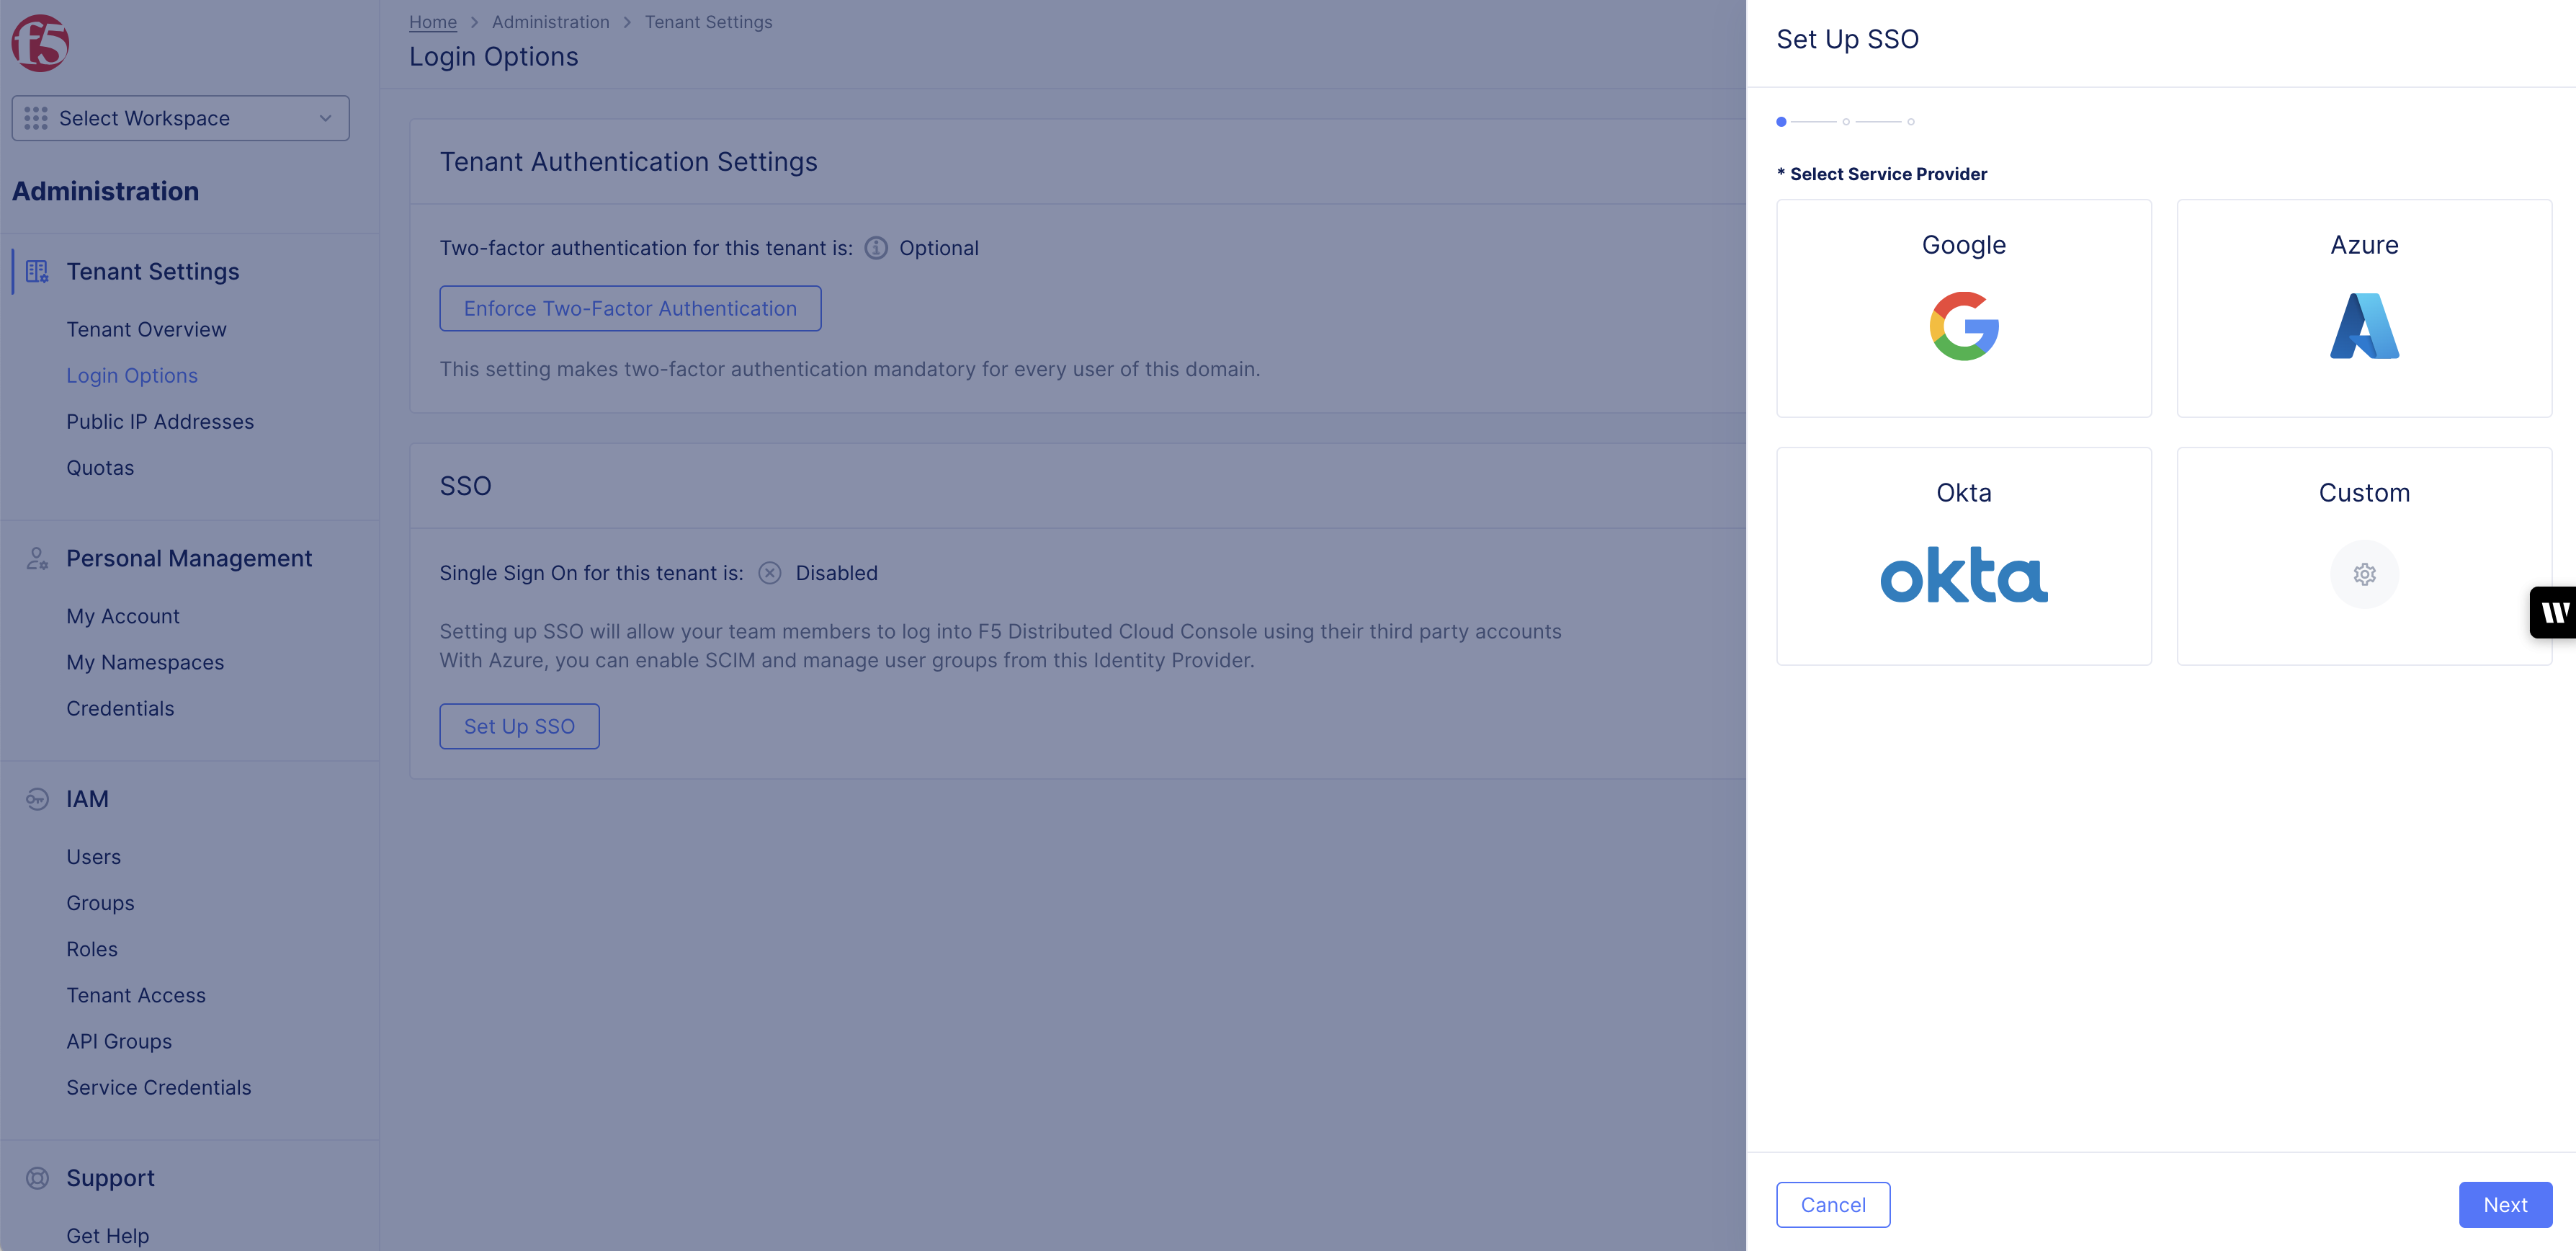Viewport: 2576px width, 1251px height.
Task: Cancel the SSO setup
Action: pos(1833,1204)
